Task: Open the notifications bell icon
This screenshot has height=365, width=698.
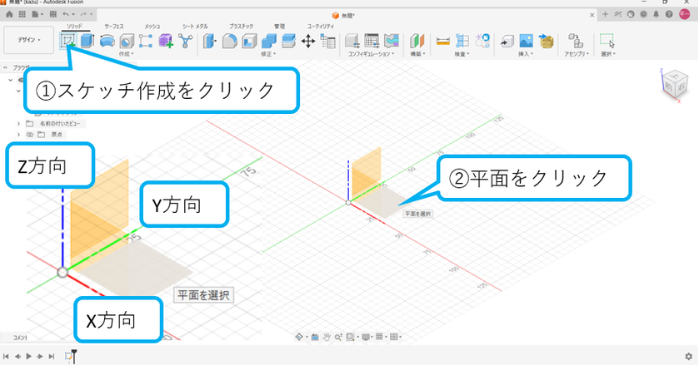Action: [x=656, y=15]
